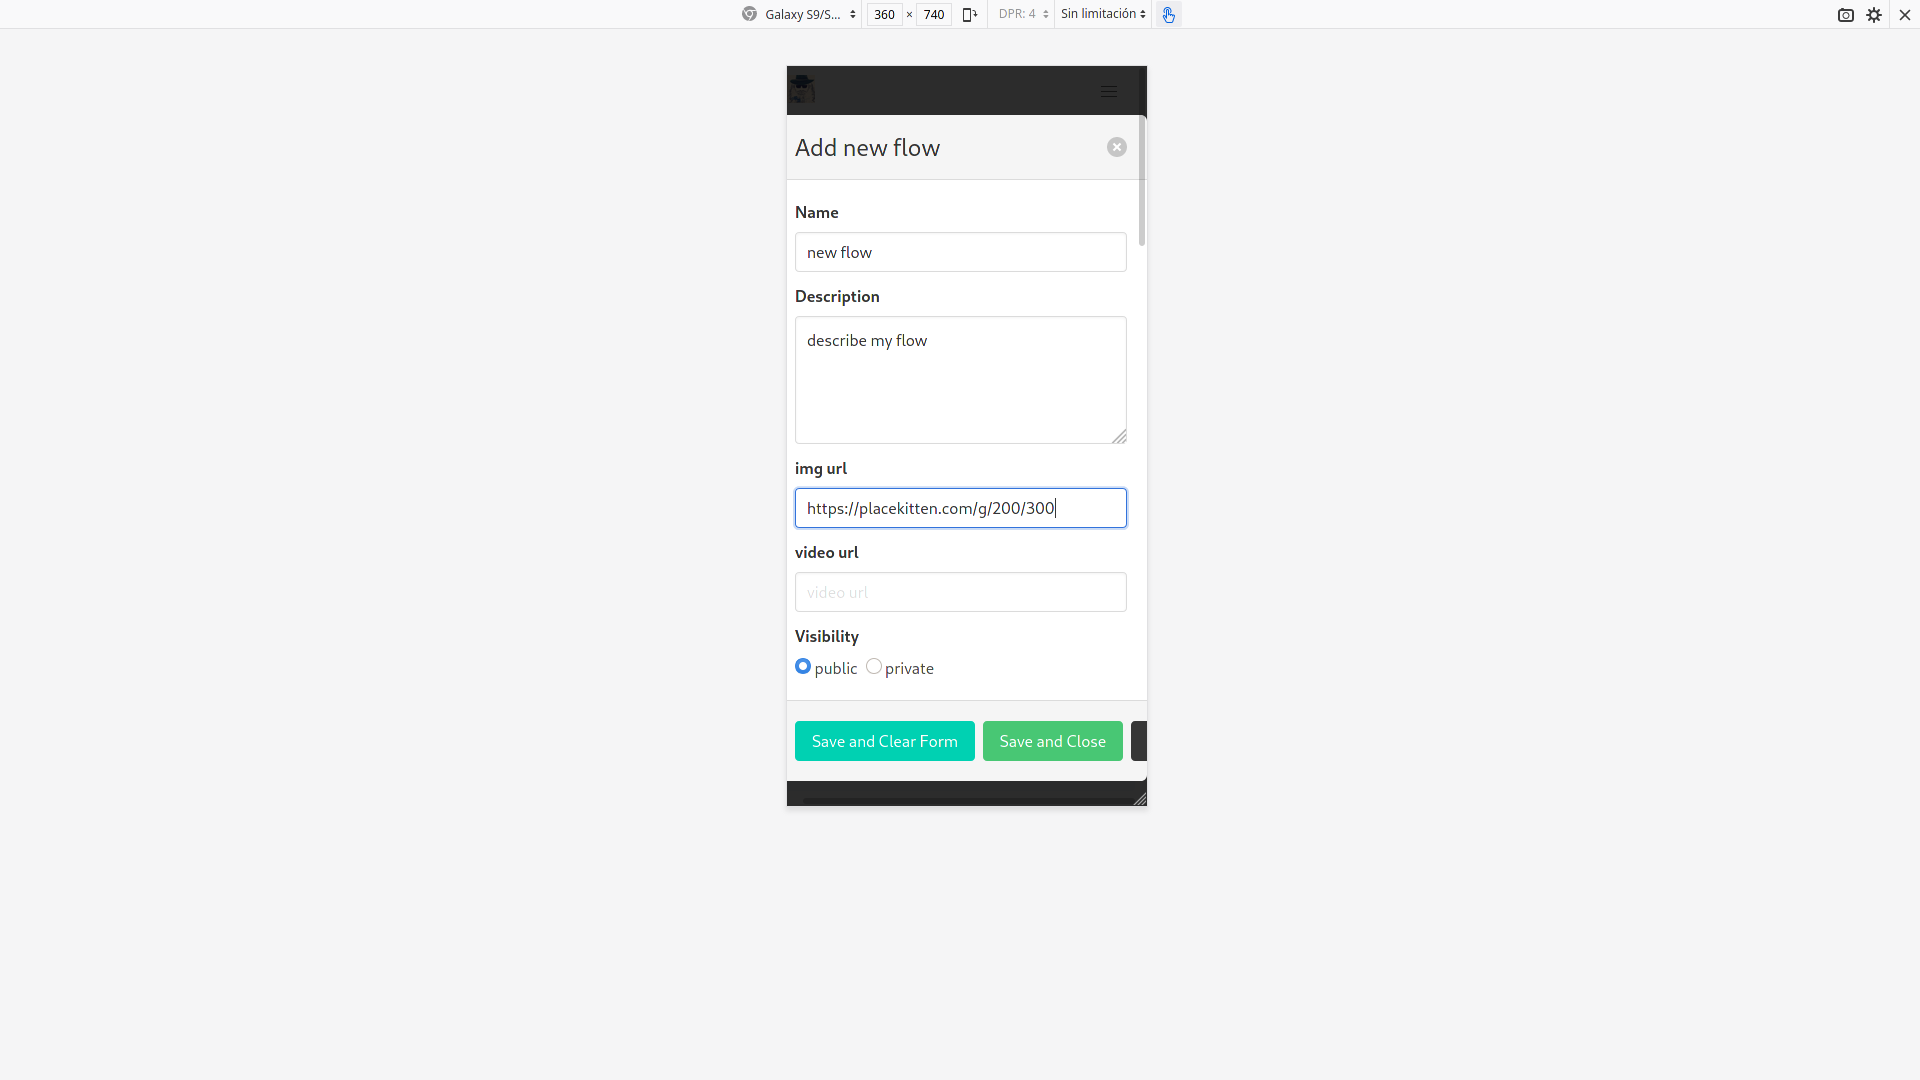Take a screenshot with the camera icon

click(1846, 15)
